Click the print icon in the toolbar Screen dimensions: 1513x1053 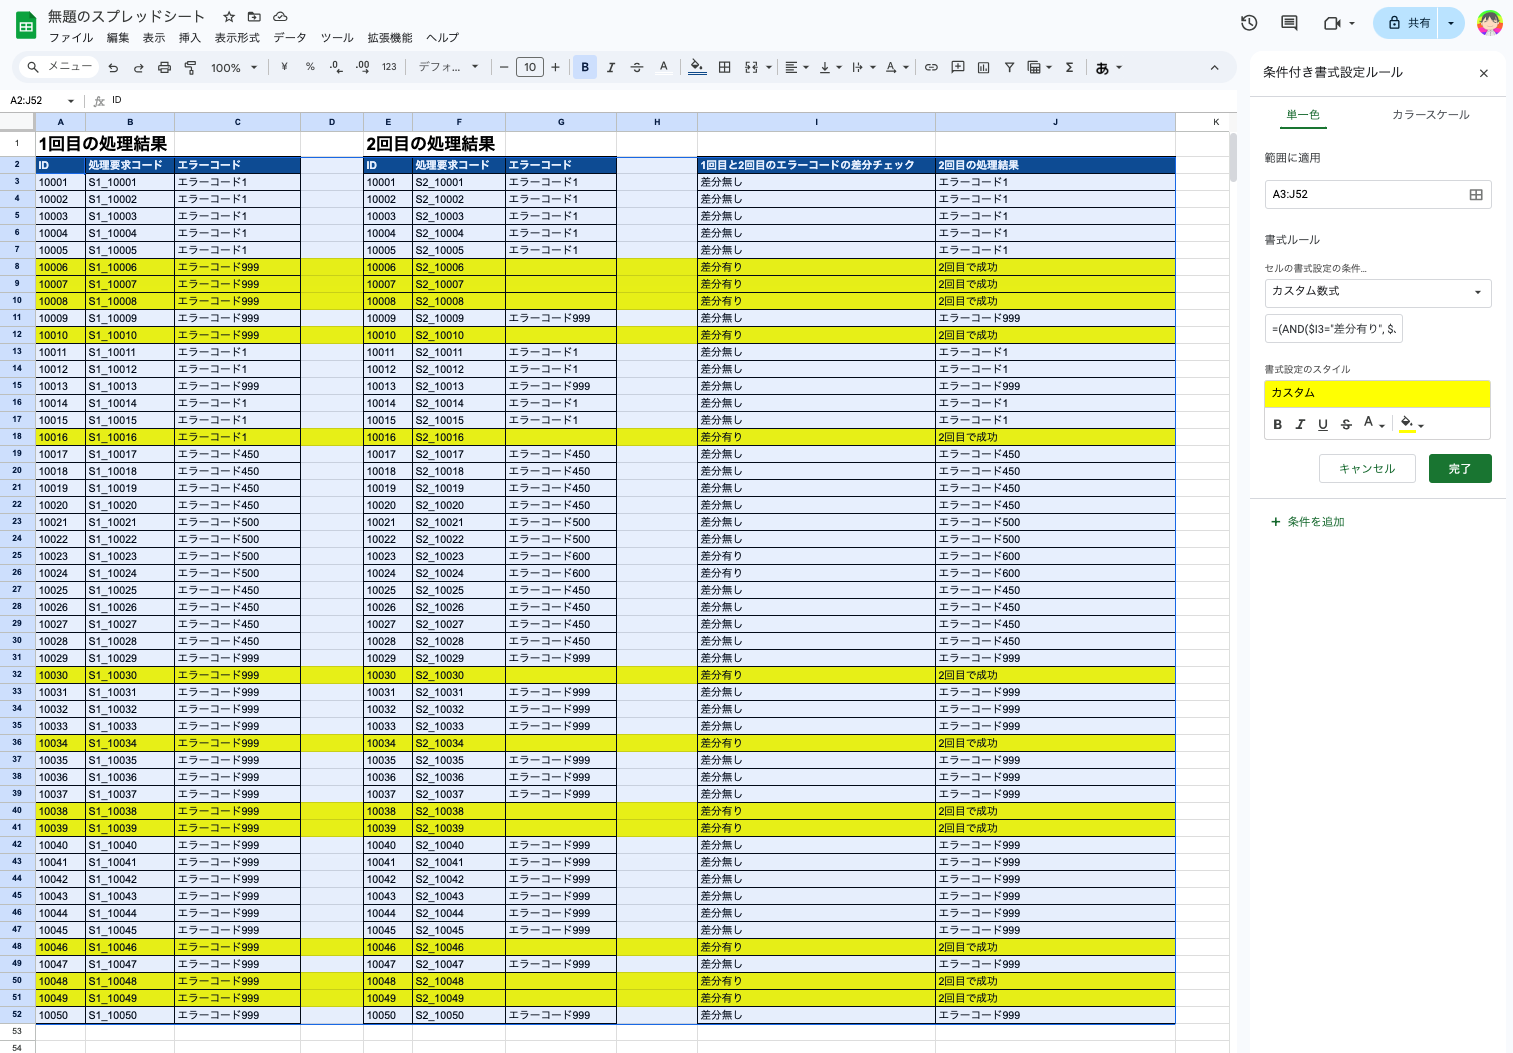(164, 68)
